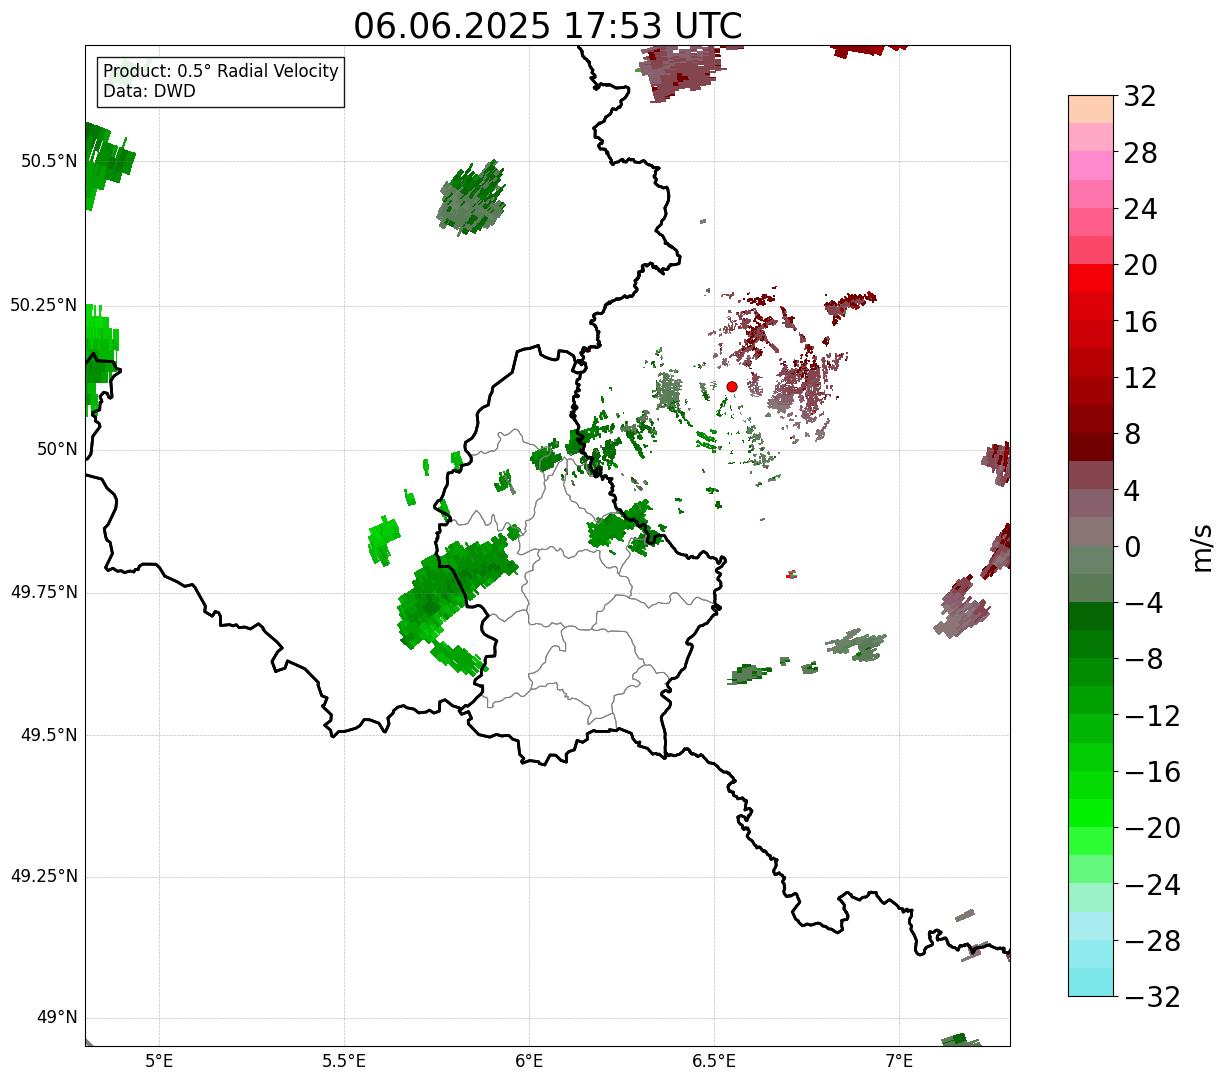This screenshot has height=1081, width=1225.
Task: Click the title "06.06.2025 17:53 UTC"
Action: point(548,26)
